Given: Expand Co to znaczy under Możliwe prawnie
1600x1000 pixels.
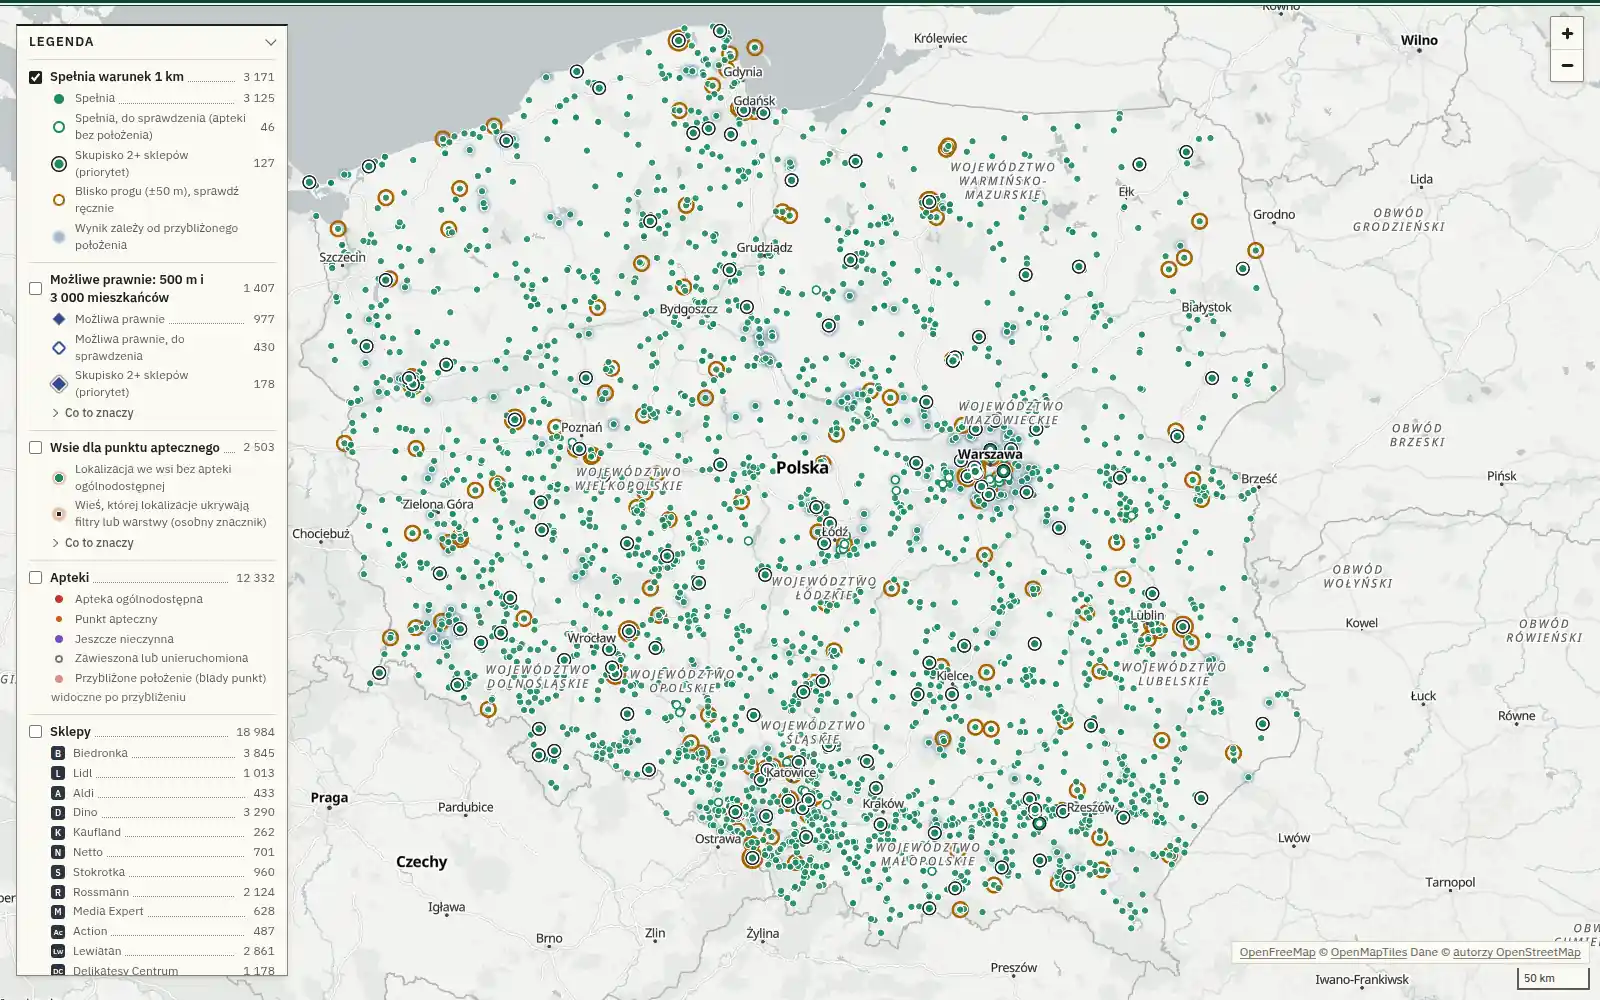Looking at the screenshot, I should (92, 413).
